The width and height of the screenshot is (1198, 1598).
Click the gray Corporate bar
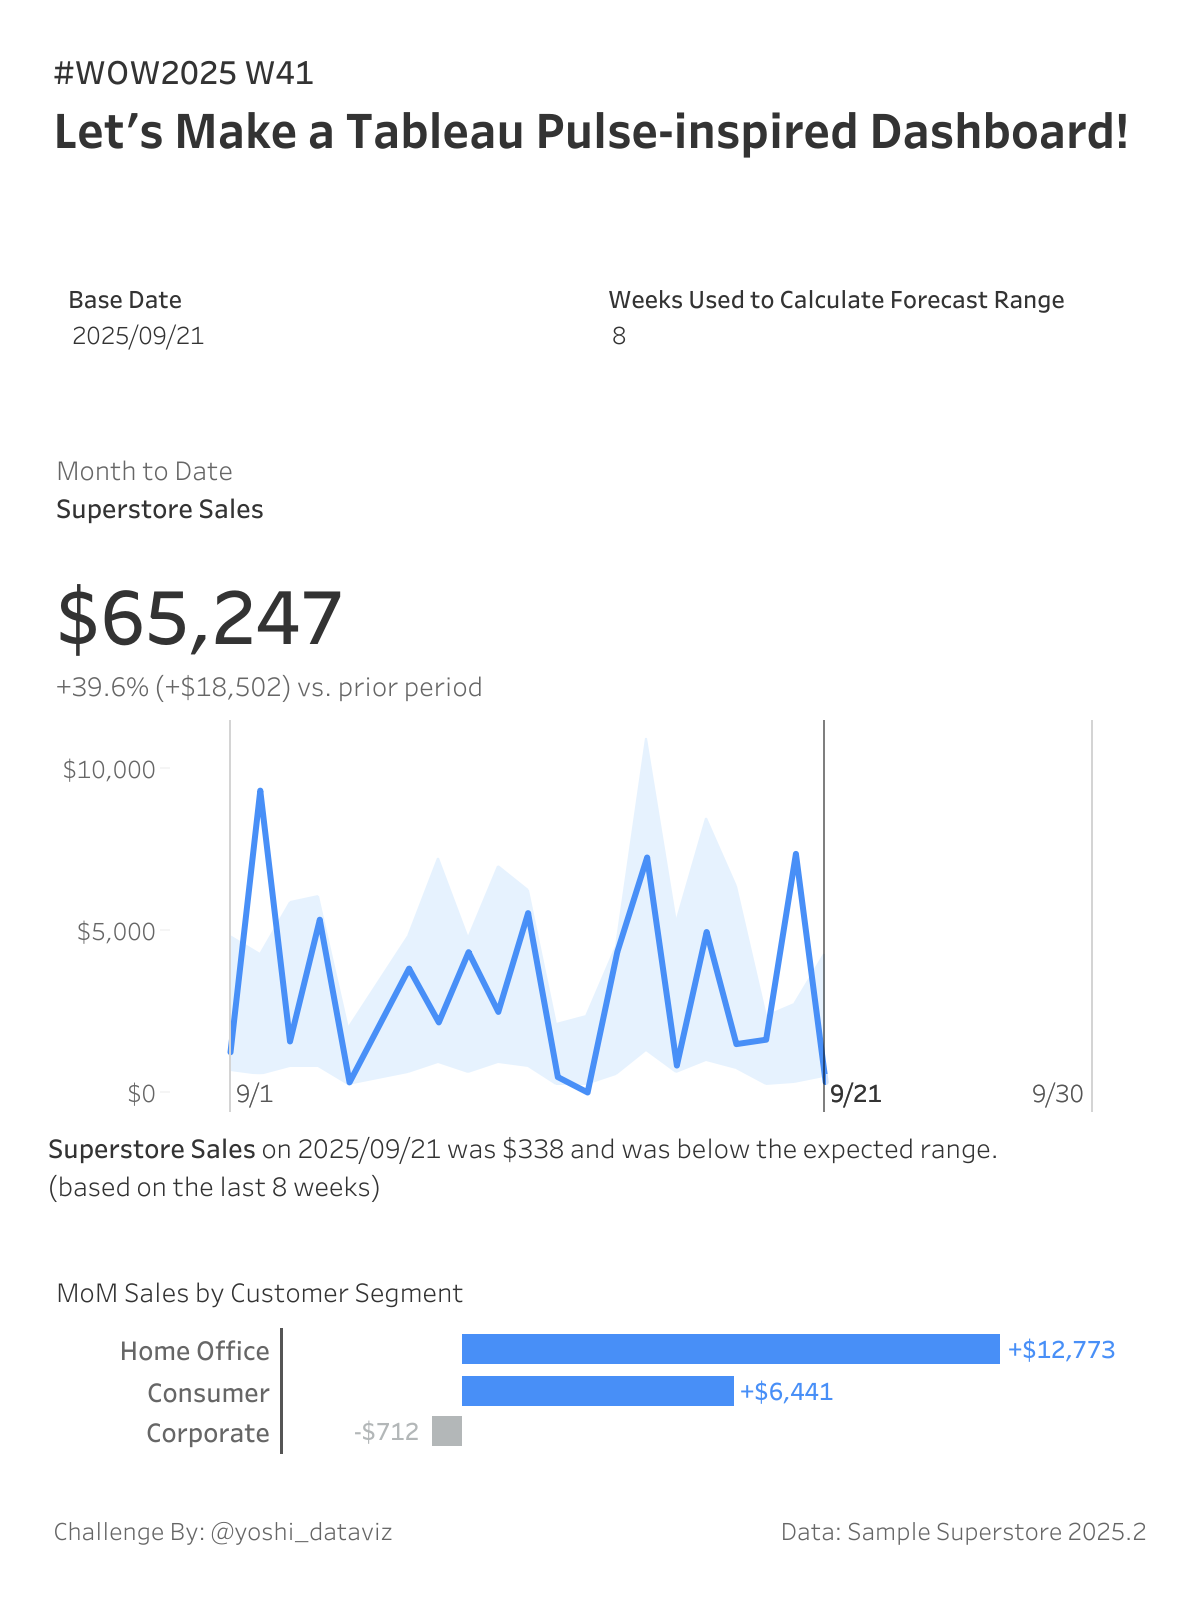tap(447, 1431)
